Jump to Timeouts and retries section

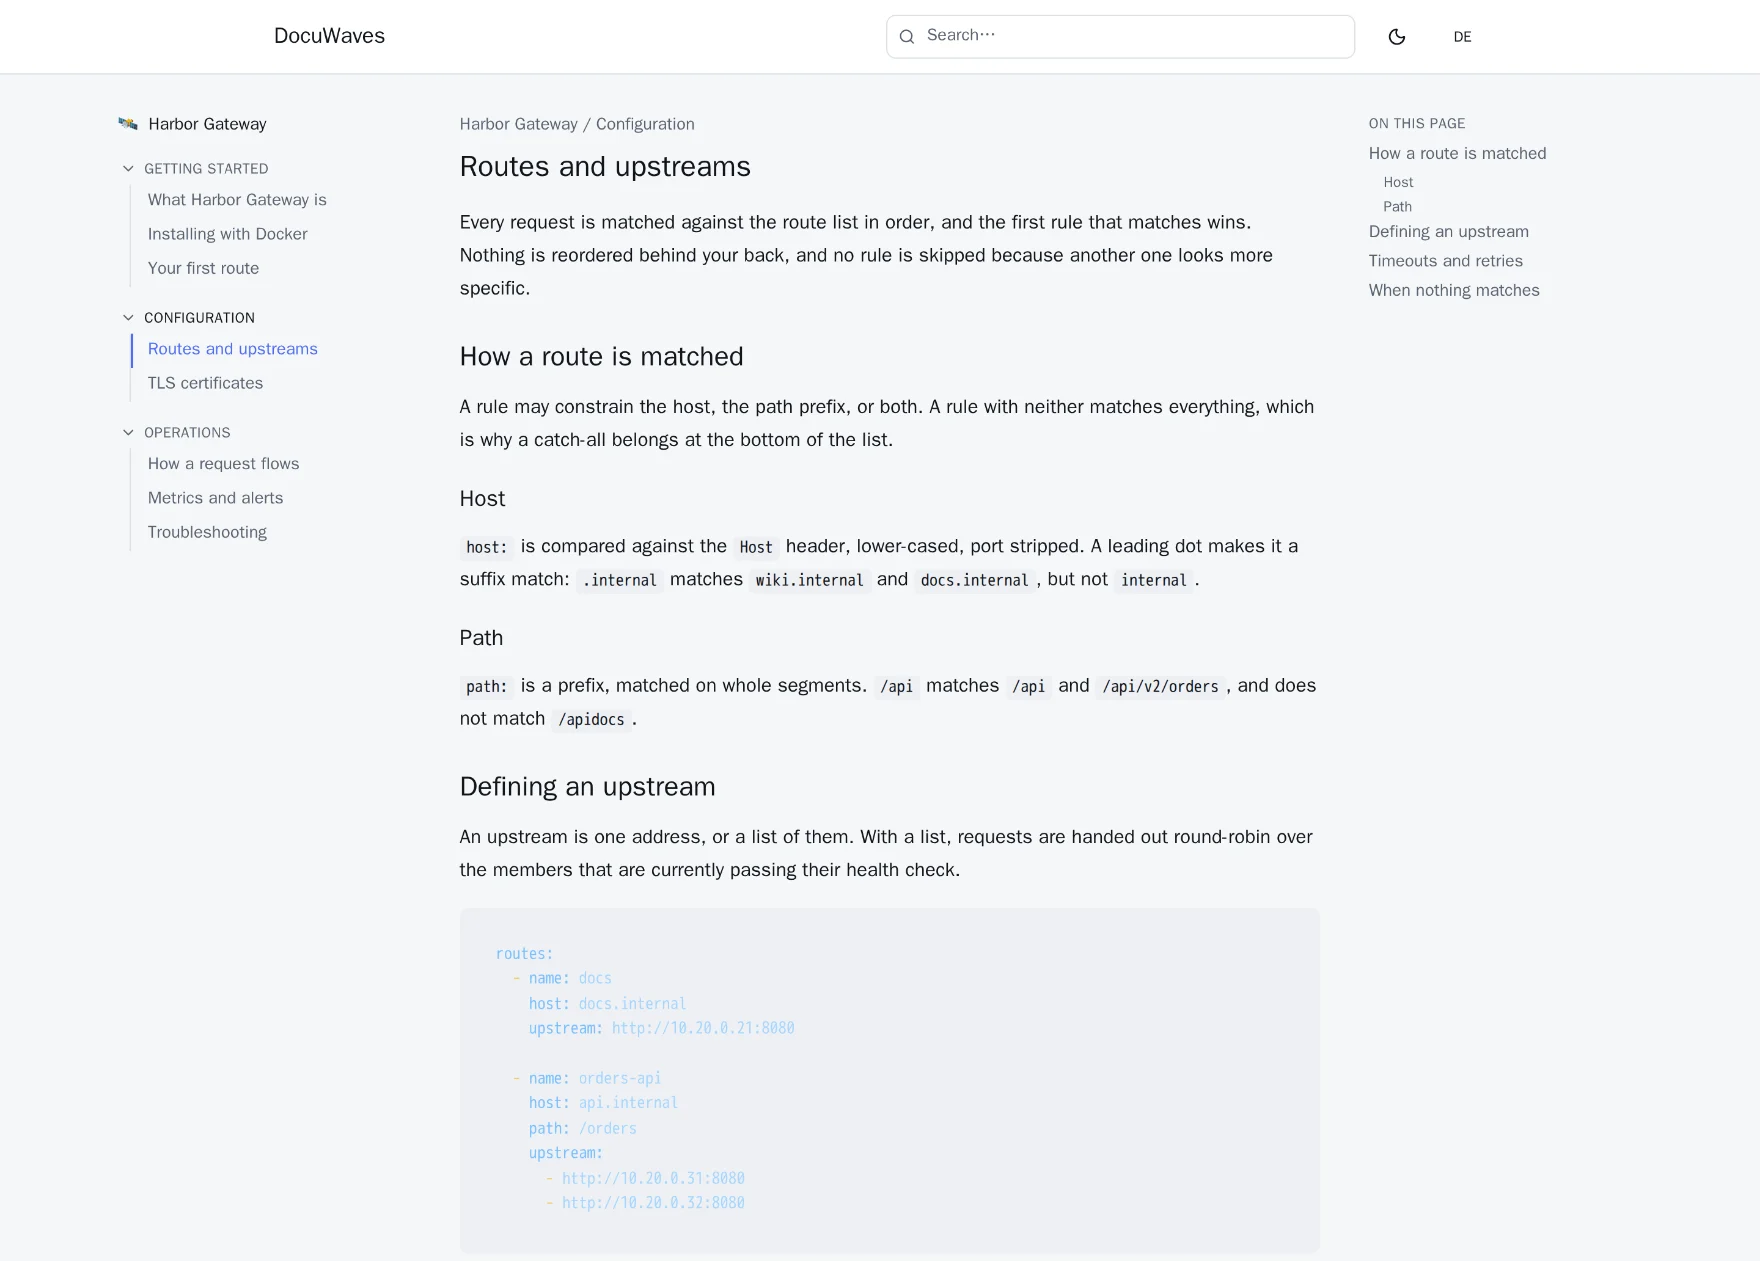(1445, 261)
